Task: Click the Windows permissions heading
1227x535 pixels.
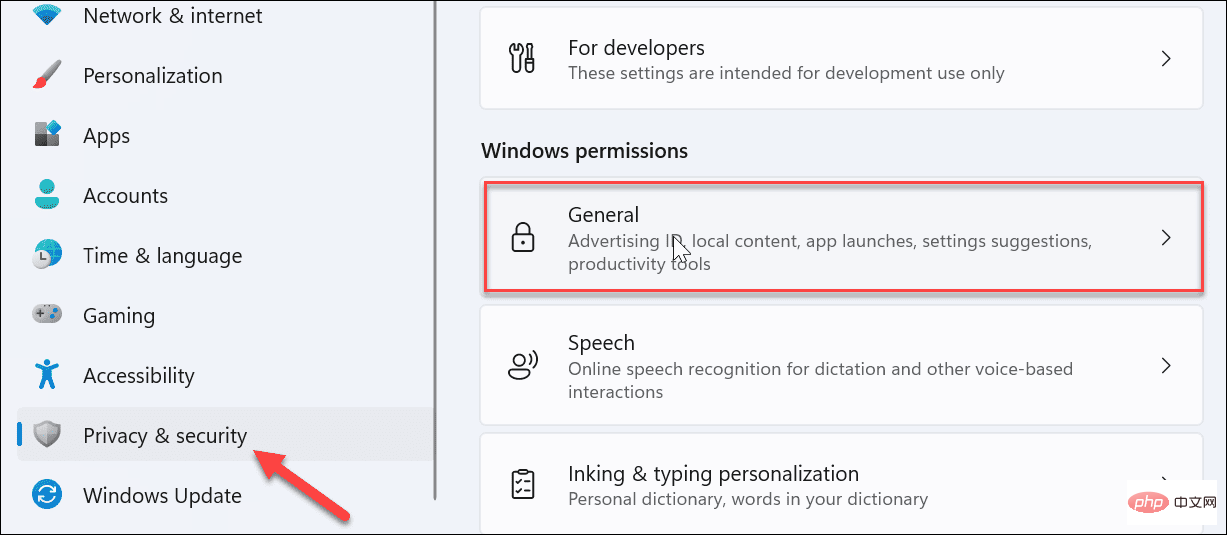Action: click(584, 151)
